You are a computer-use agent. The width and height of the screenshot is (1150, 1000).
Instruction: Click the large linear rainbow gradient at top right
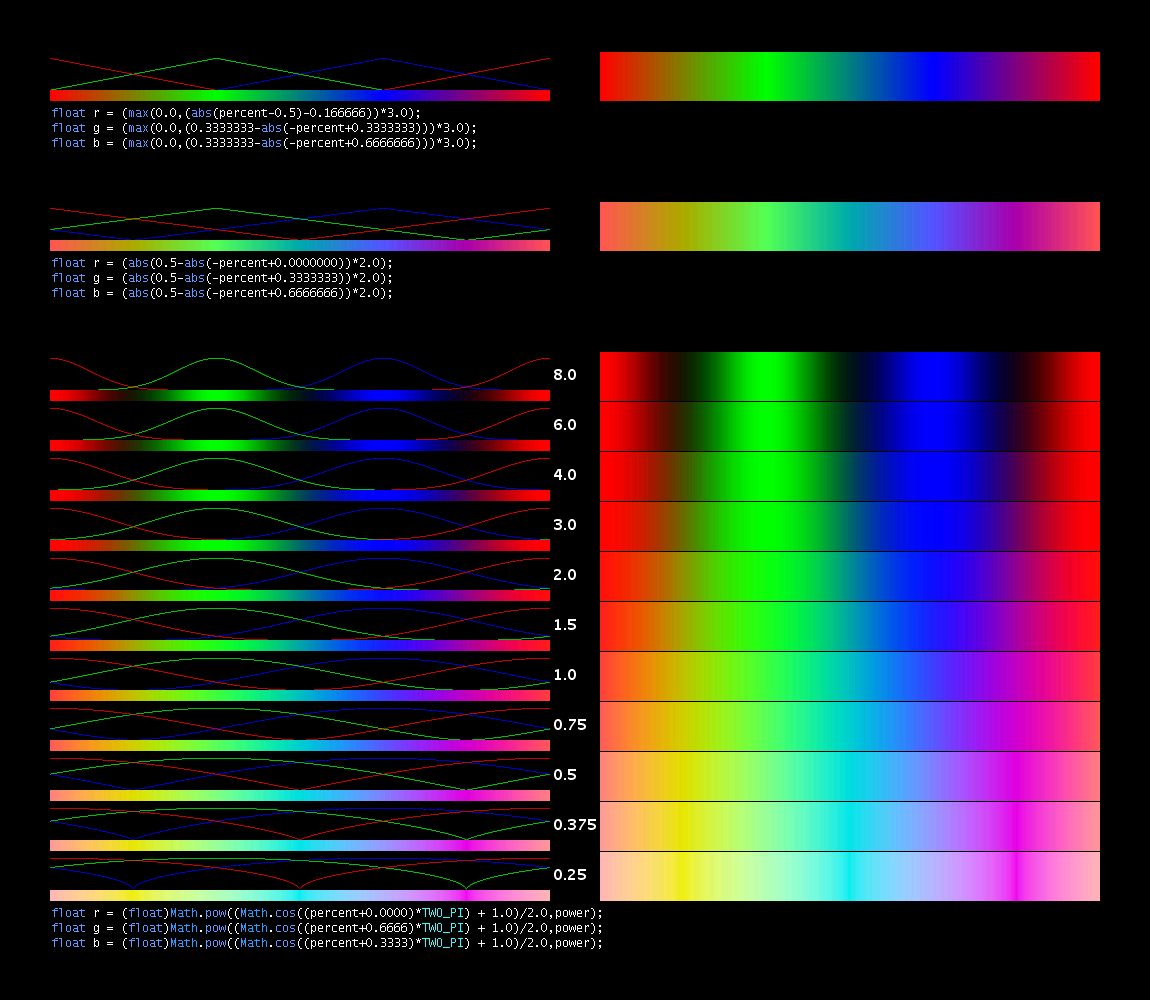849,77
